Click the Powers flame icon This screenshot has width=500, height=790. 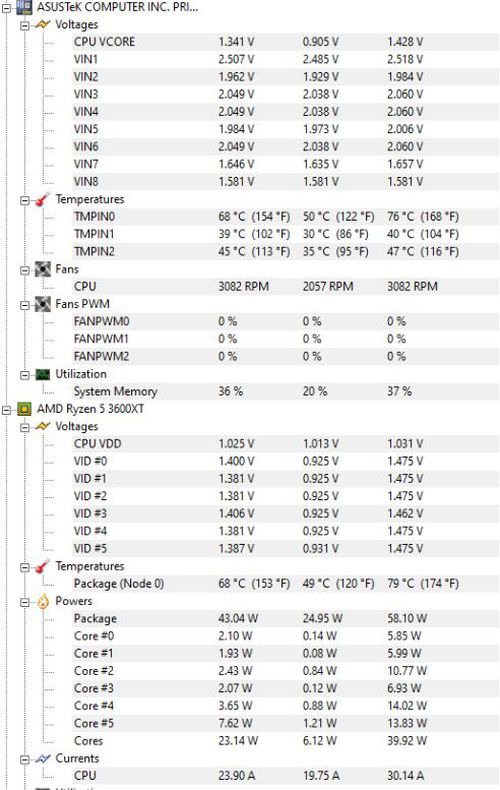tap(43, 601)
